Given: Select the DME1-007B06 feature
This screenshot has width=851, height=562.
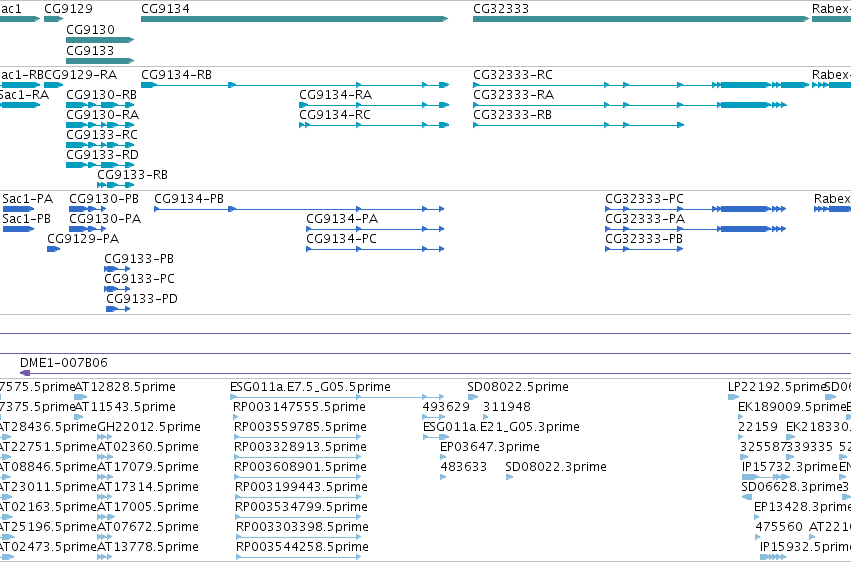Looking at the screenshot, I should 63,363.
